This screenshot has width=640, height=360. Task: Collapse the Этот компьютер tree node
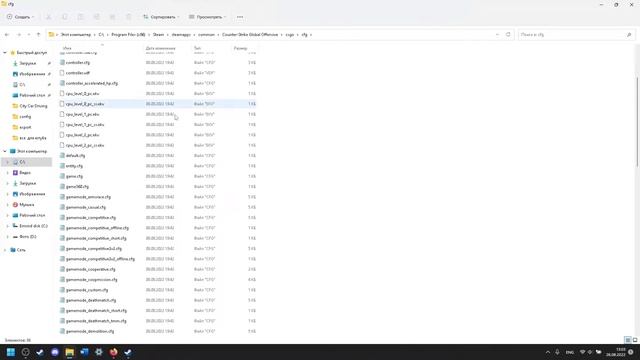pos(5,151)
